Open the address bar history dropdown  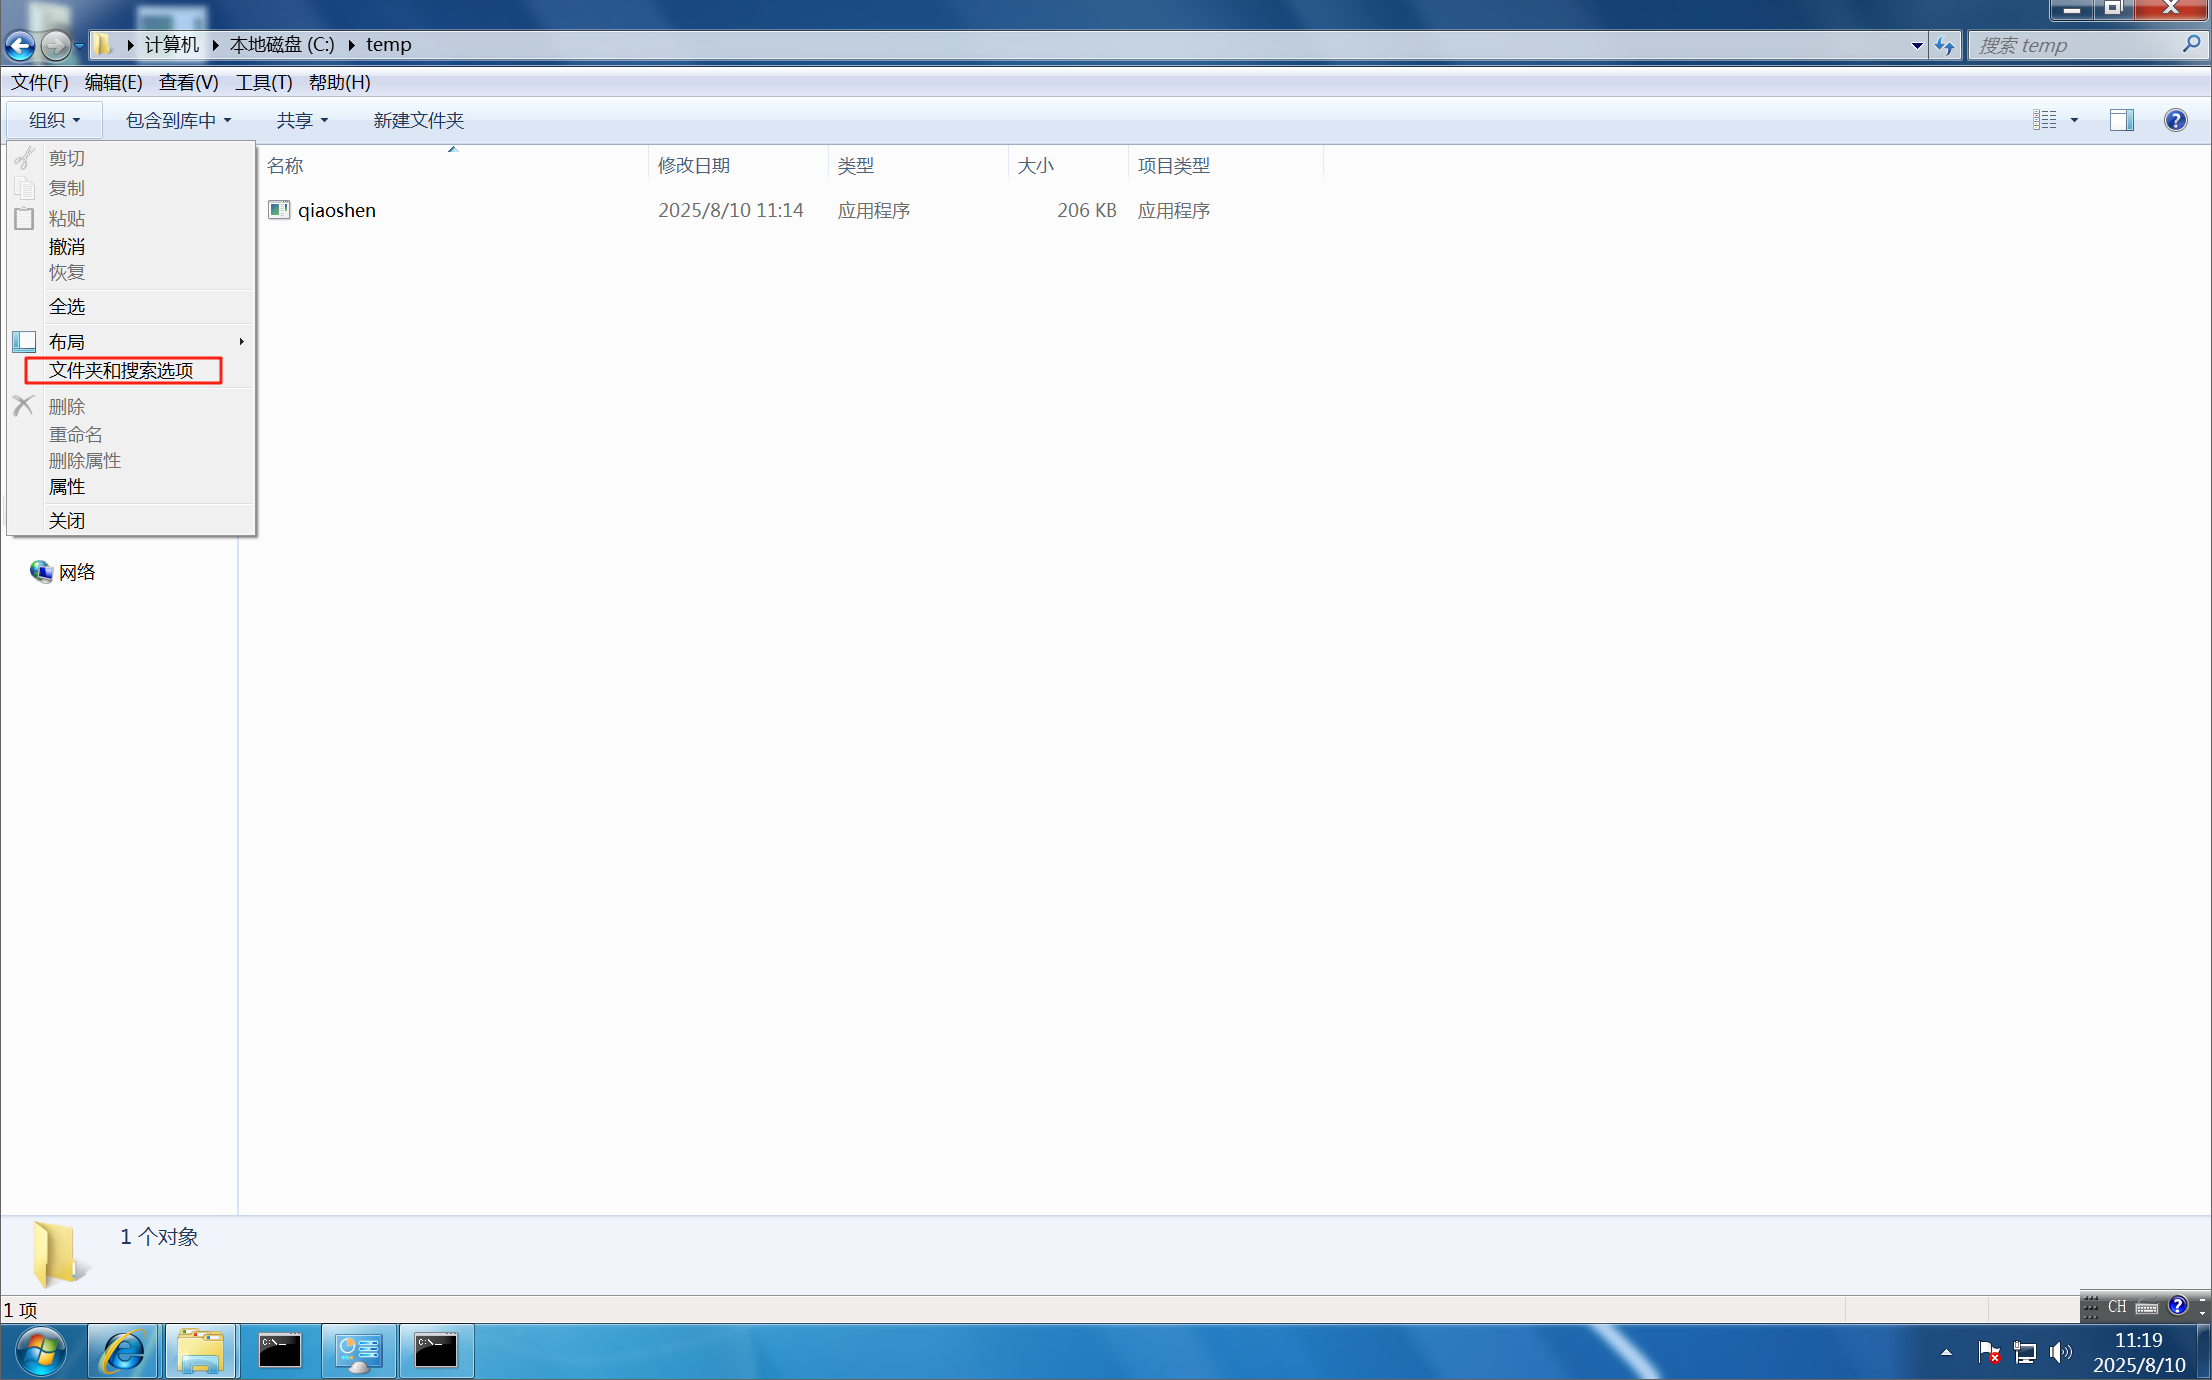tap(1916, 45)
